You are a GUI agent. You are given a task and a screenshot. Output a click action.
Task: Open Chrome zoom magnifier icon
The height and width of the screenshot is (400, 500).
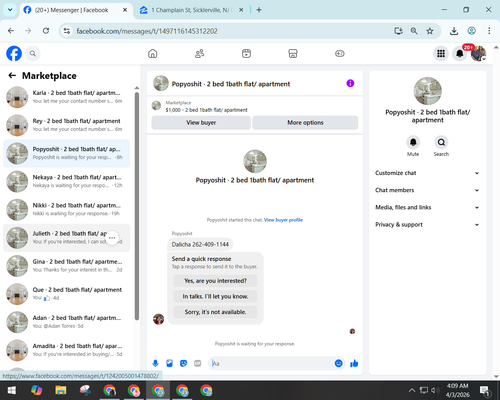[x=414, y=31]
